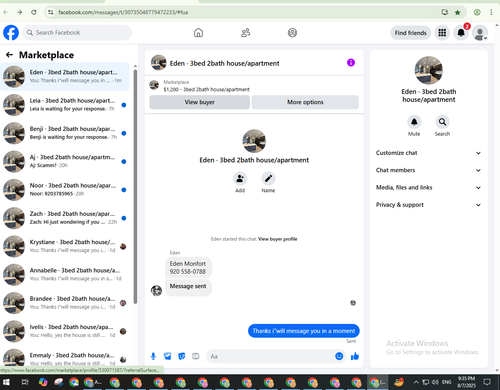Mute the Eden conversation
The width and height of the screenshot is (500, 390).
pyautogui.click(x=414, y=122)
